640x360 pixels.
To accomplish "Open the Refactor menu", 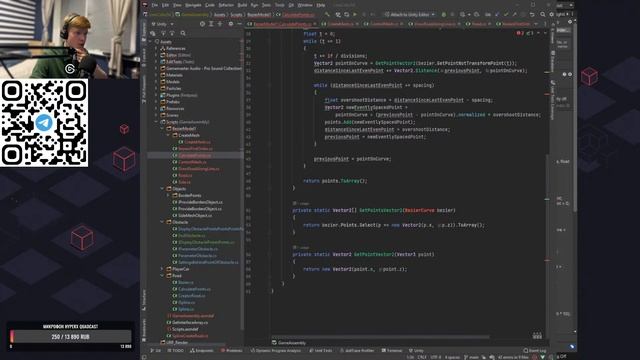I will 226,5.
